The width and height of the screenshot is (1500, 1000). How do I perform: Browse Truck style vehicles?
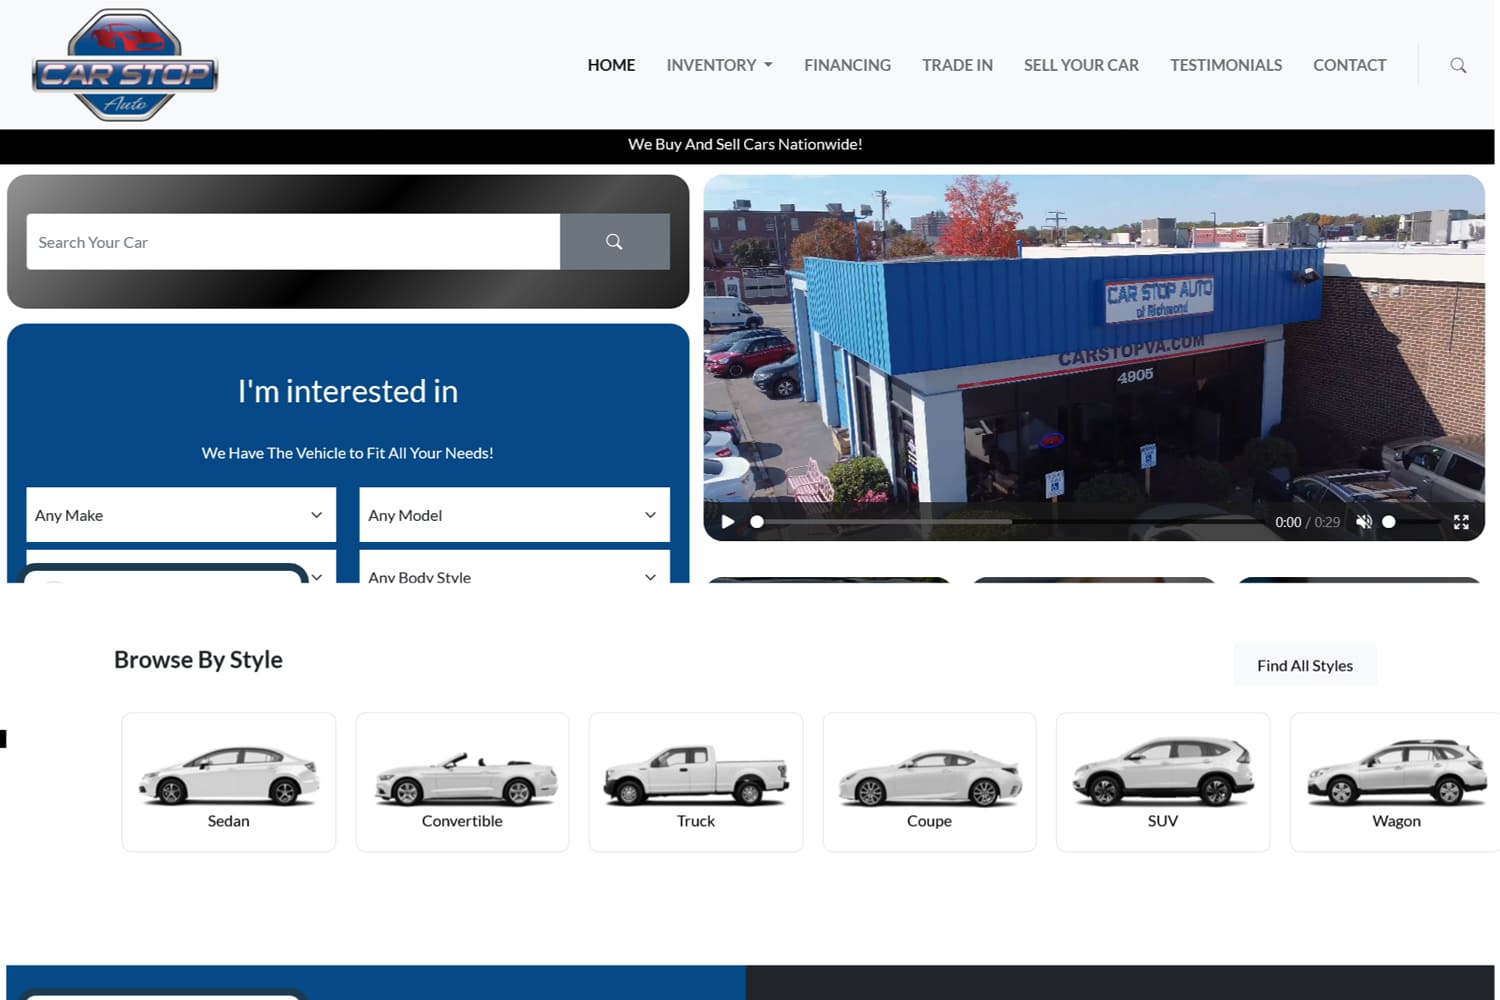[x=696, y=782]
